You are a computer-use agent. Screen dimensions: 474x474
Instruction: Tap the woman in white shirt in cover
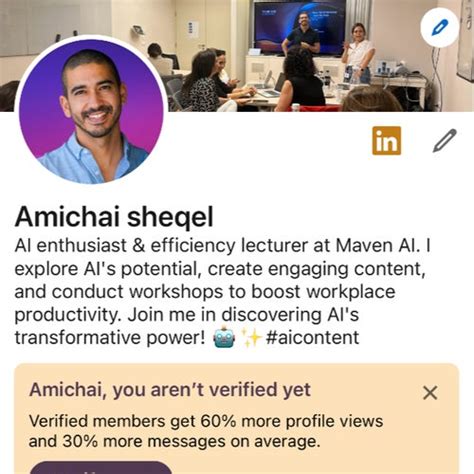pyautogui.click(x=358, y=52)
